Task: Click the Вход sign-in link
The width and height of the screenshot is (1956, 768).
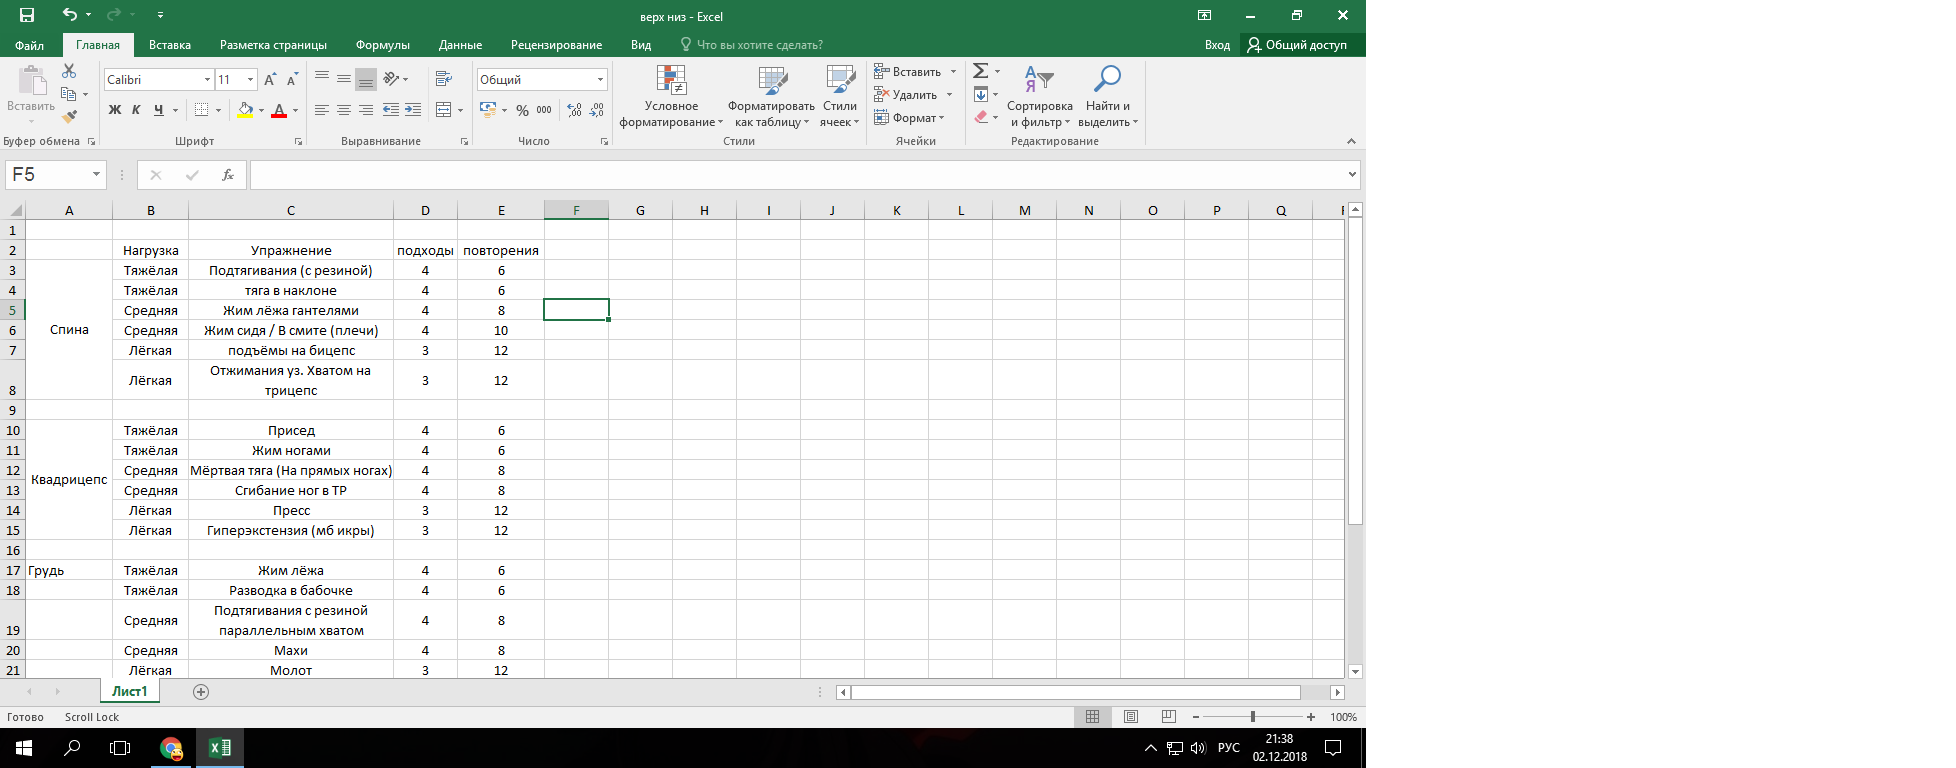Action: (1217, 45)
